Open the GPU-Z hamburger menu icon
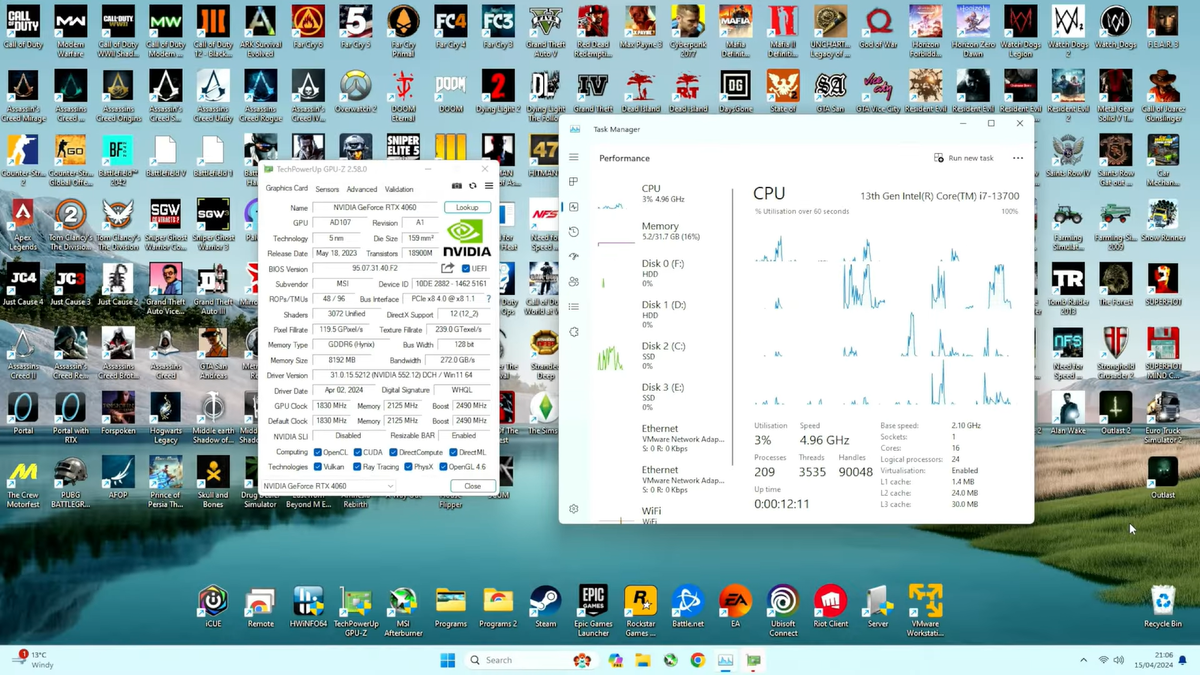 488,186
